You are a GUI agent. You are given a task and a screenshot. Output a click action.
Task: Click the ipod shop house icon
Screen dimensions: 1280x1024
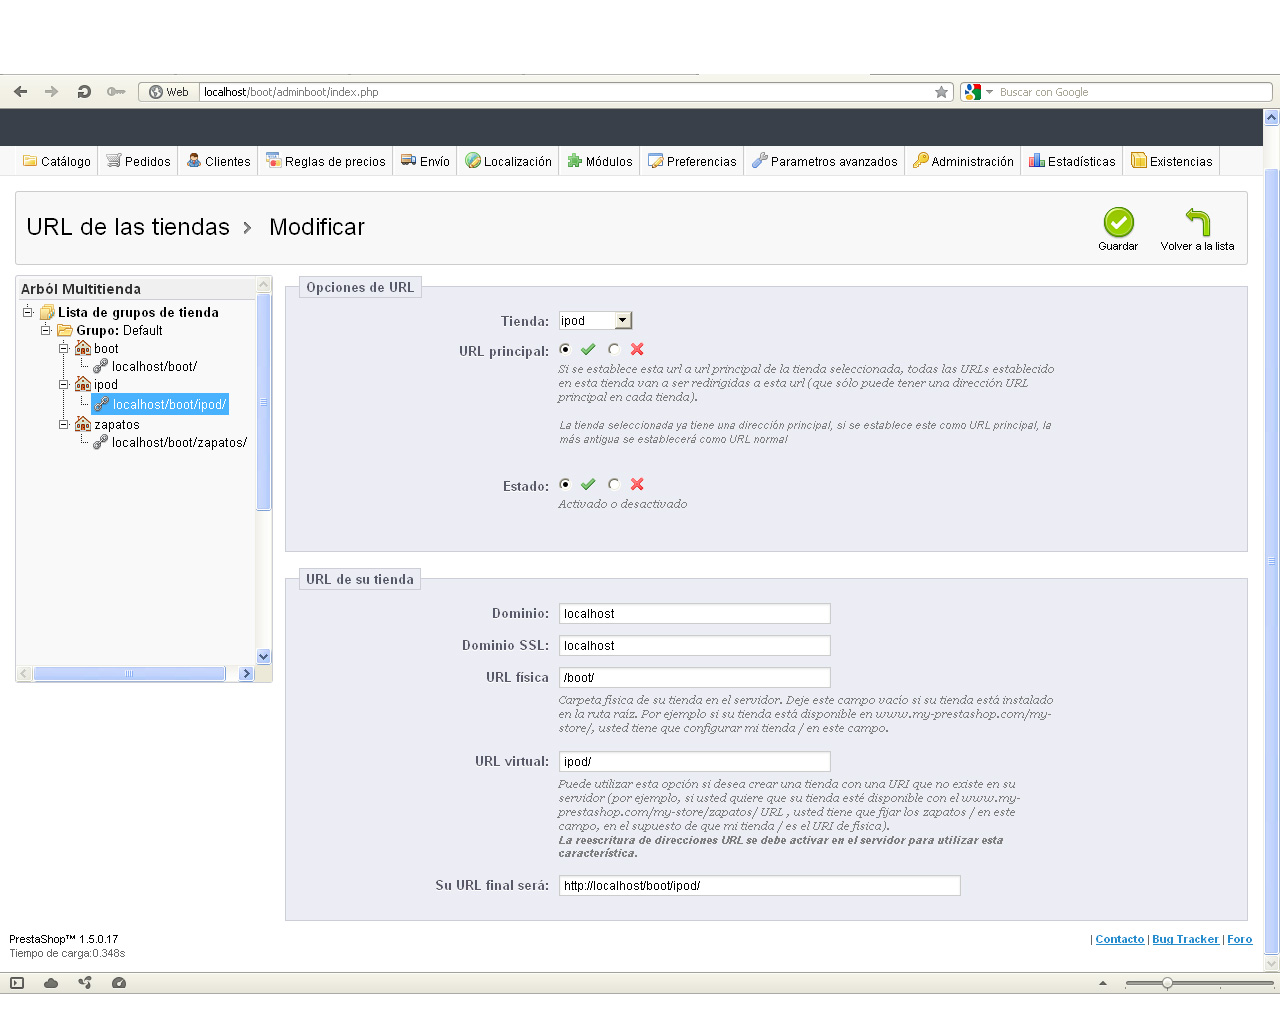pos(83,384)
